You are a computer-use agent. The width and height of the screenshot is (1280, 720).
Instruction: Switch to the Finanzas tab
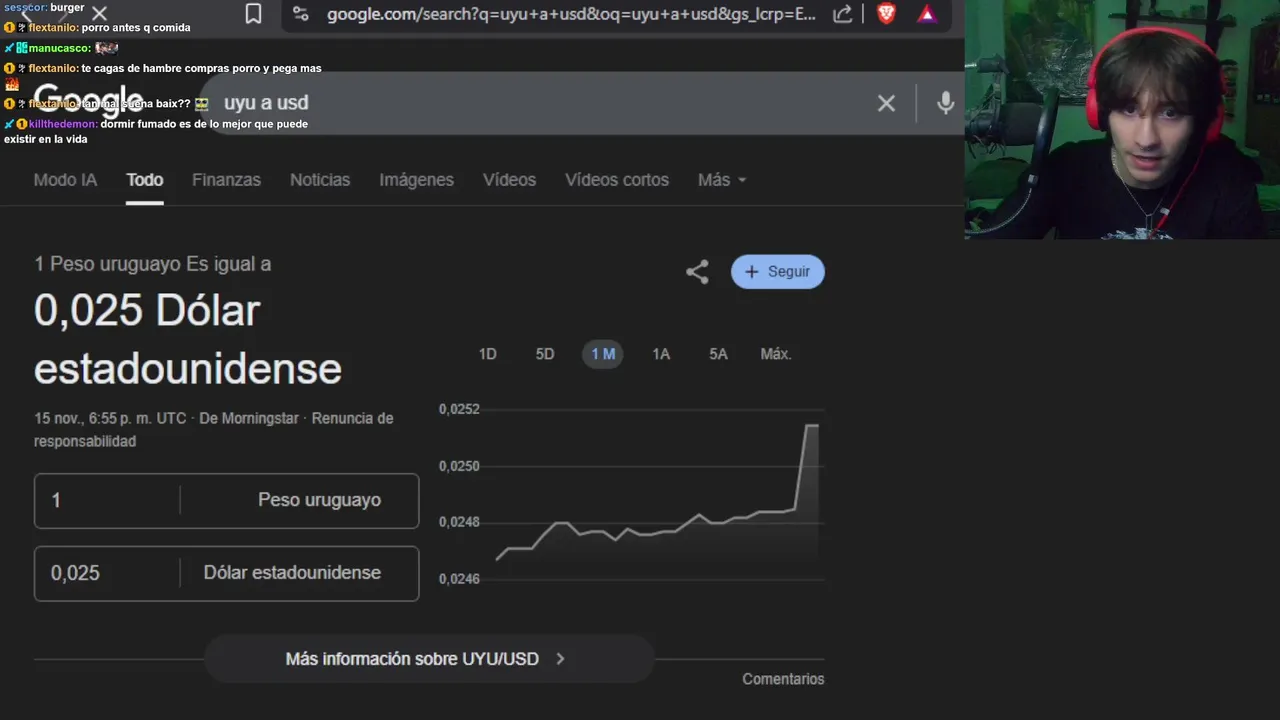(x=226, y=180)
